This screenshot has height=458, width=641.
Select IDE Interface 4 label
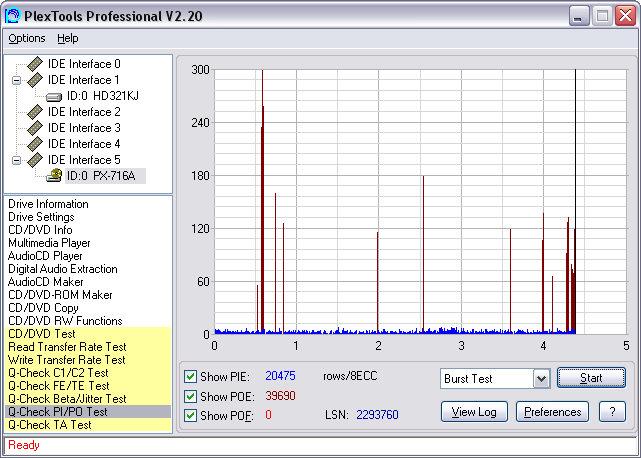[84, 144]
